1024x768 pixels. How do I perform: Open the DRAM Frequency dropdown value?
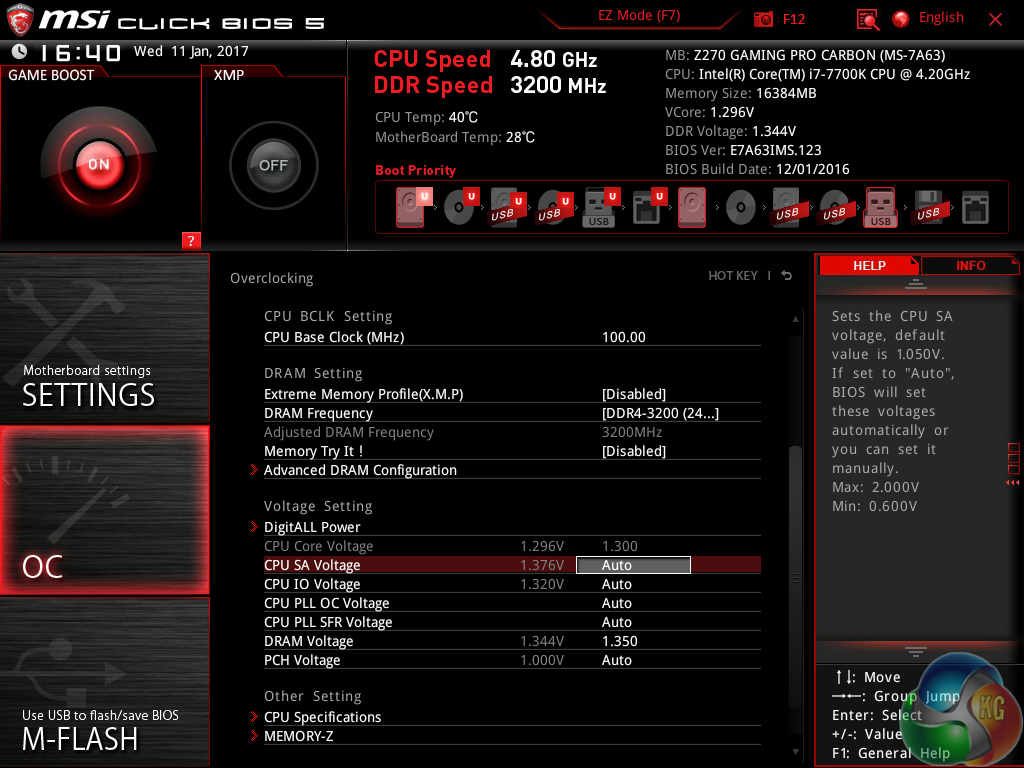tap(659, 413)
